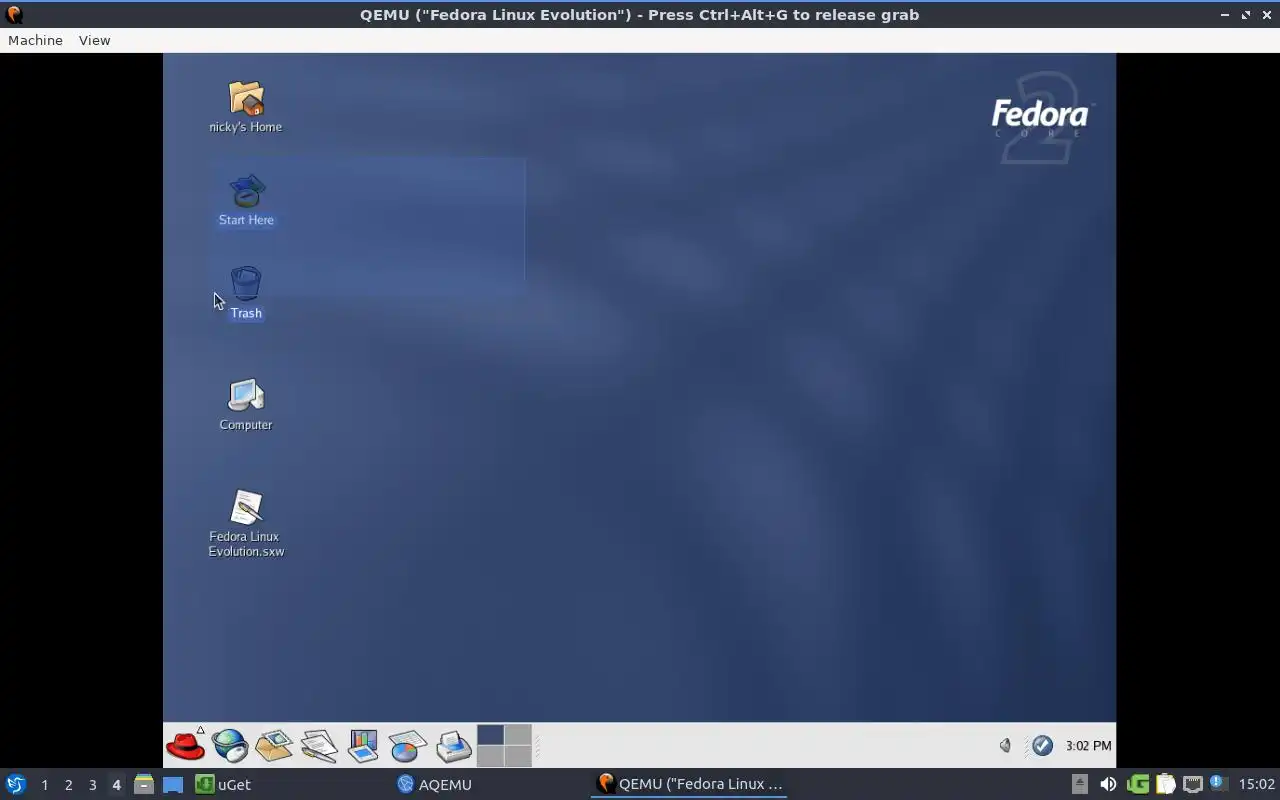Click the removable media eject tray icon
This screenshot has width=1280, height=800.
pyautogui.click(x=1079, y=784)
